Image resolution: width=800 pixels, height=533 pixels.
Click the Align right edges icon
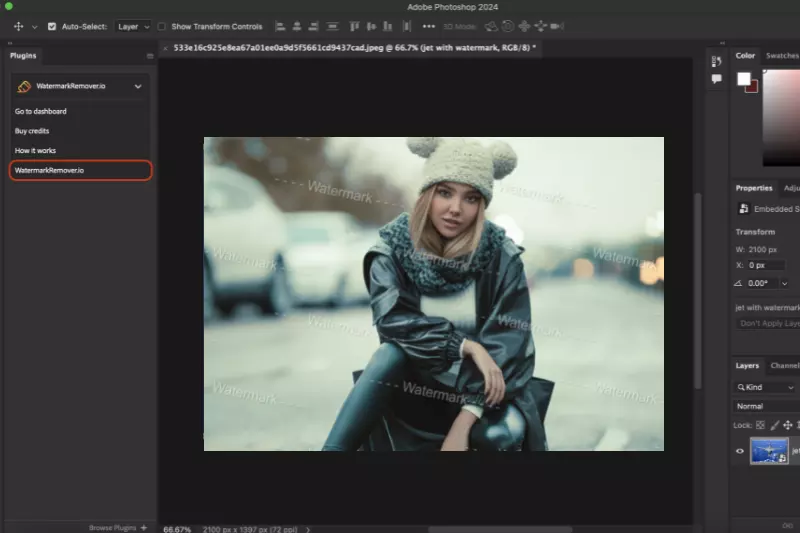(313, 27)
